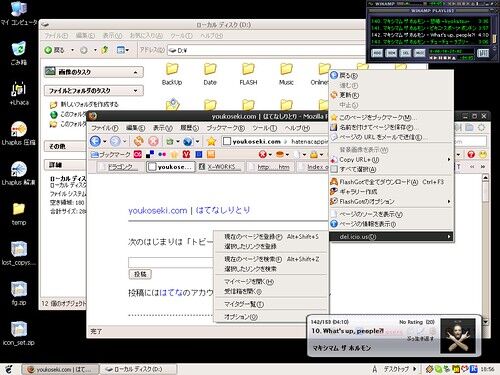
Task: Click the del.icio.us checkered icon in bookmarks toolbar
Action: point(150,154)
